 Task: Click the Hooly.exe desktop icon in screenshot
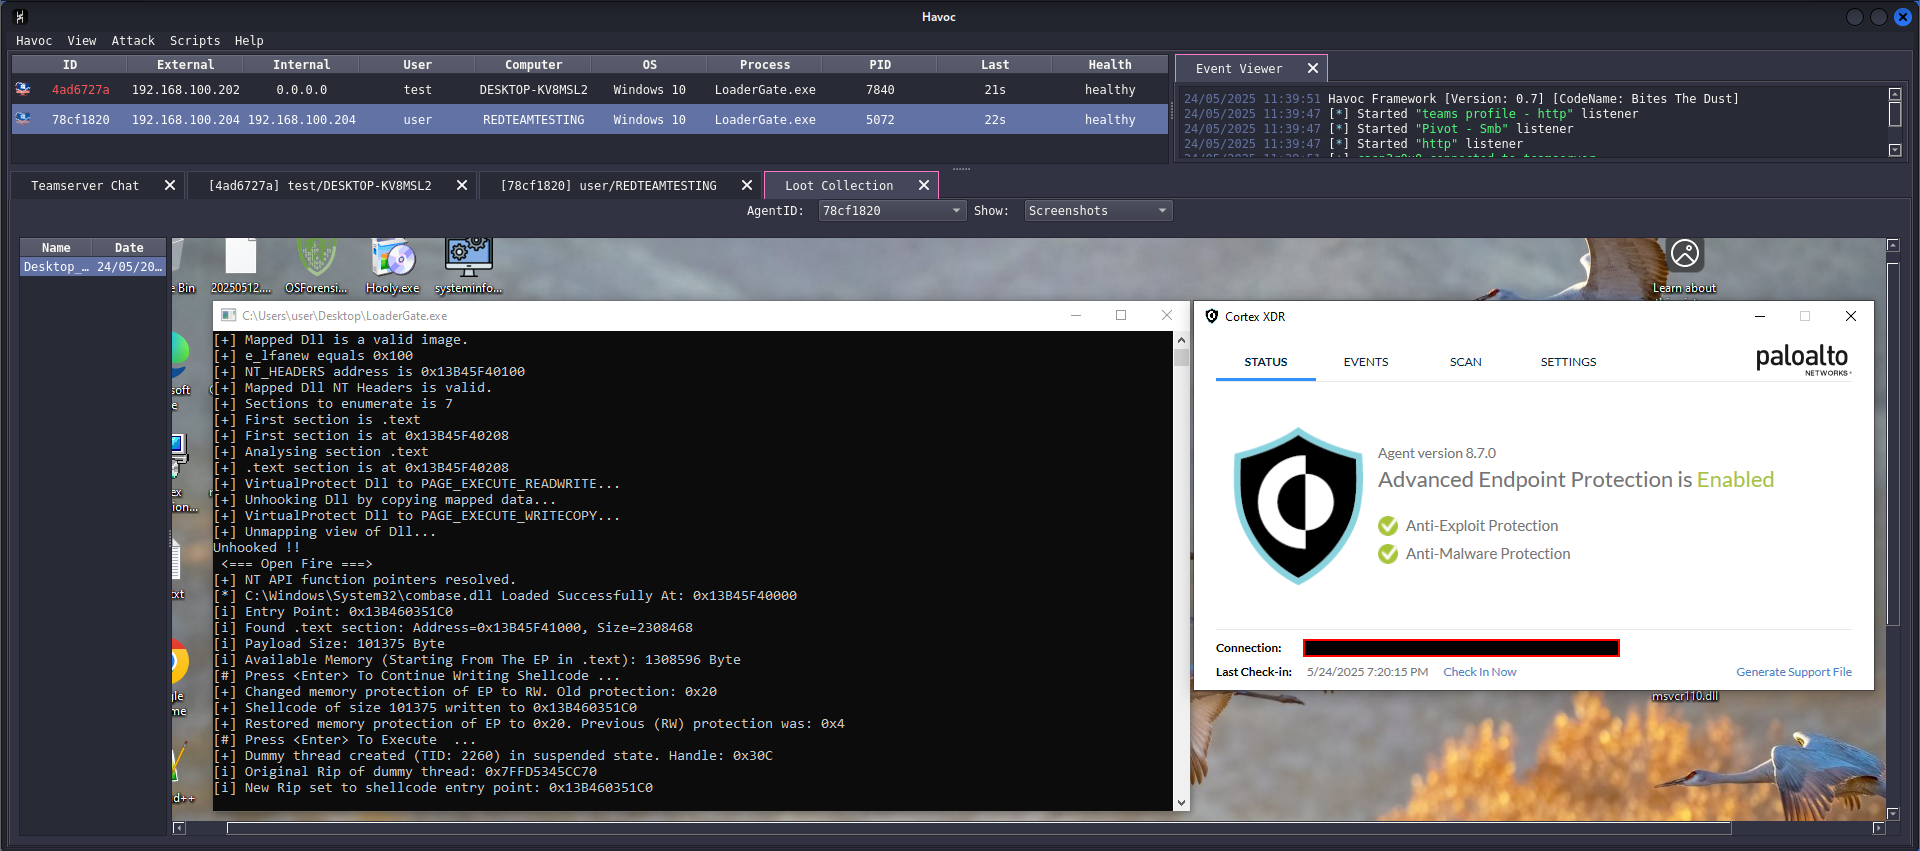coord(393,266)
